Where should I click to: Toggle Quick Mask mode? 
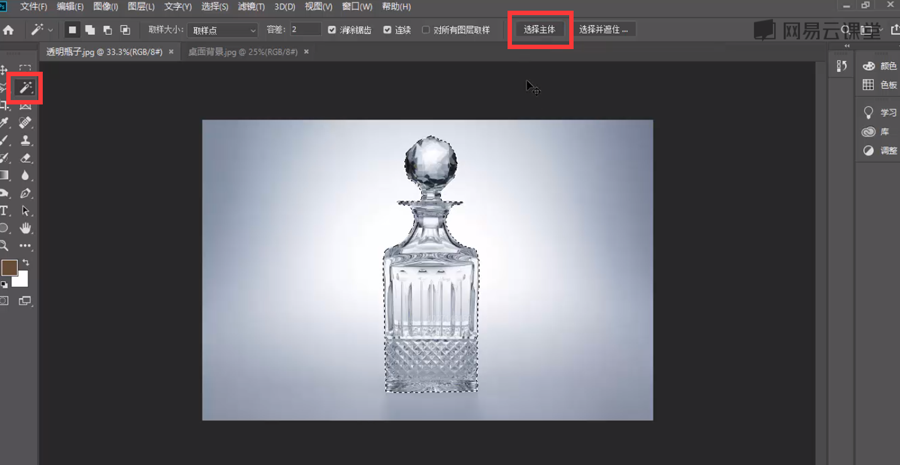coord(4,300)
